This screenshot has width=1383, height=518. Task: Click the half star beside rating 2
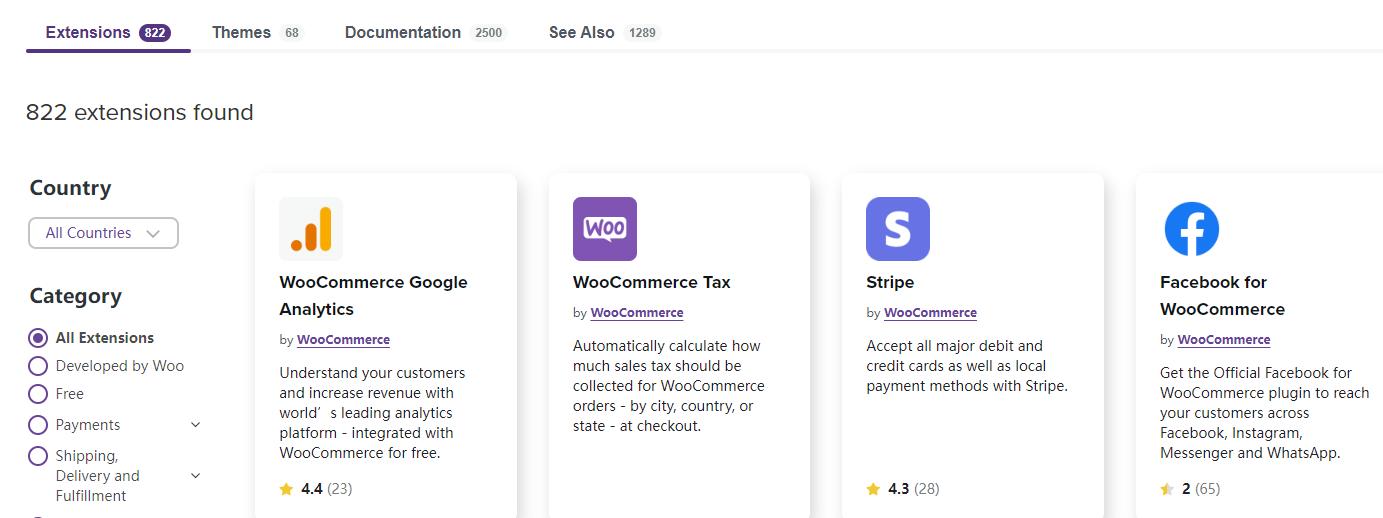(x=1167, y=489)
